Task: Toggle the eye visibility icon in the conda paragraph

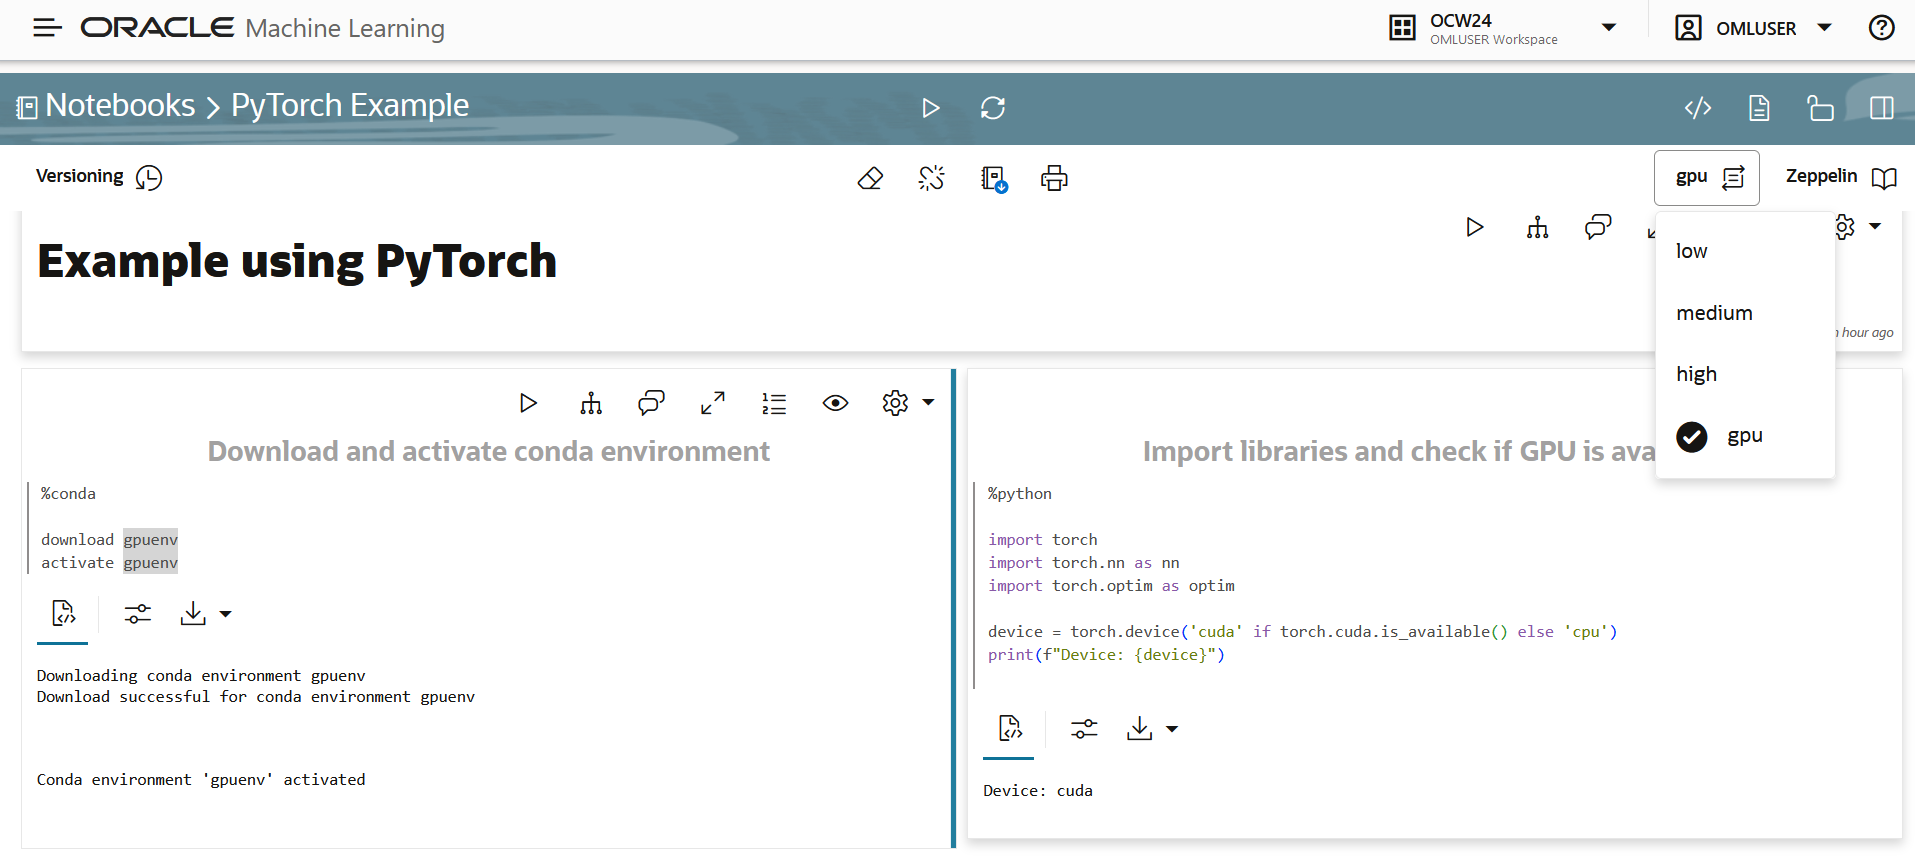Action: pyautogui.click(x=835, y=403)
